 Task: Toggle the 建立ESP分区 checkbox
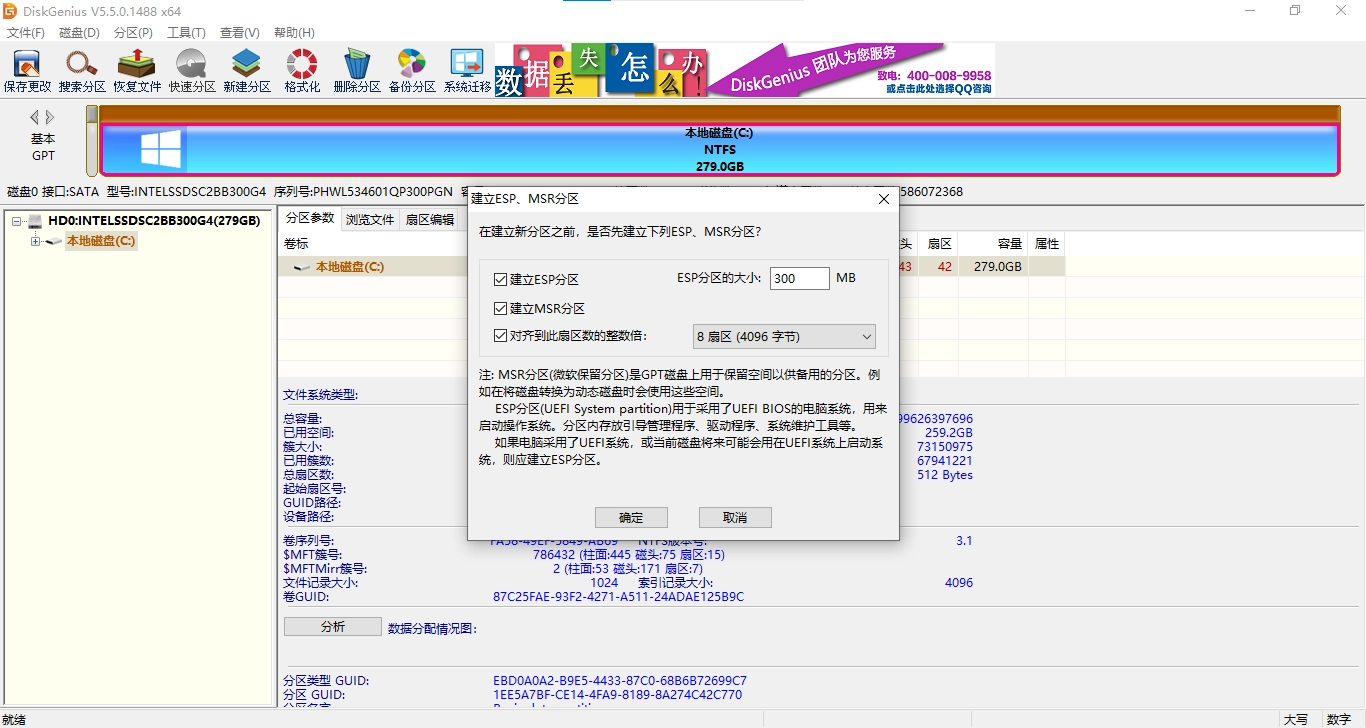pos(501,279)
